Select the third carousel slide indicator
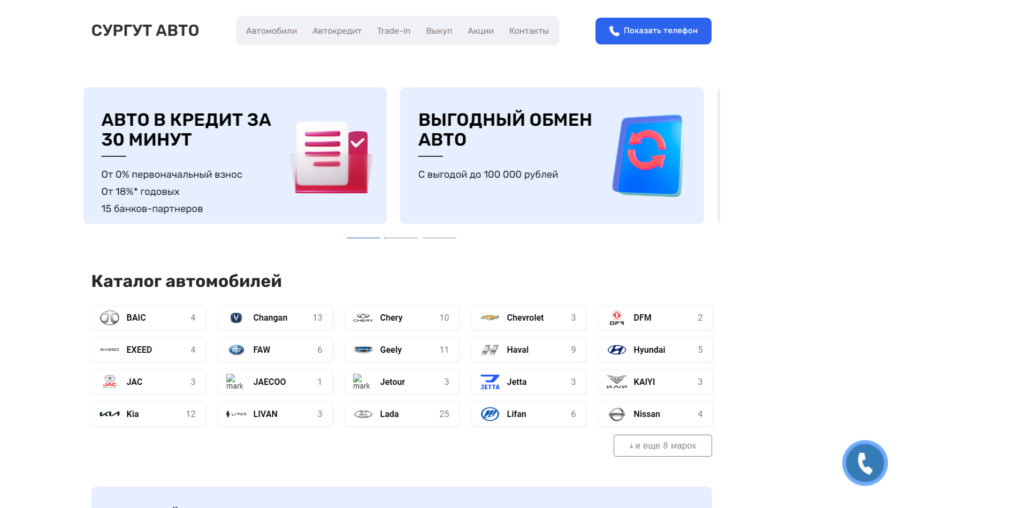 click(439, 238)
